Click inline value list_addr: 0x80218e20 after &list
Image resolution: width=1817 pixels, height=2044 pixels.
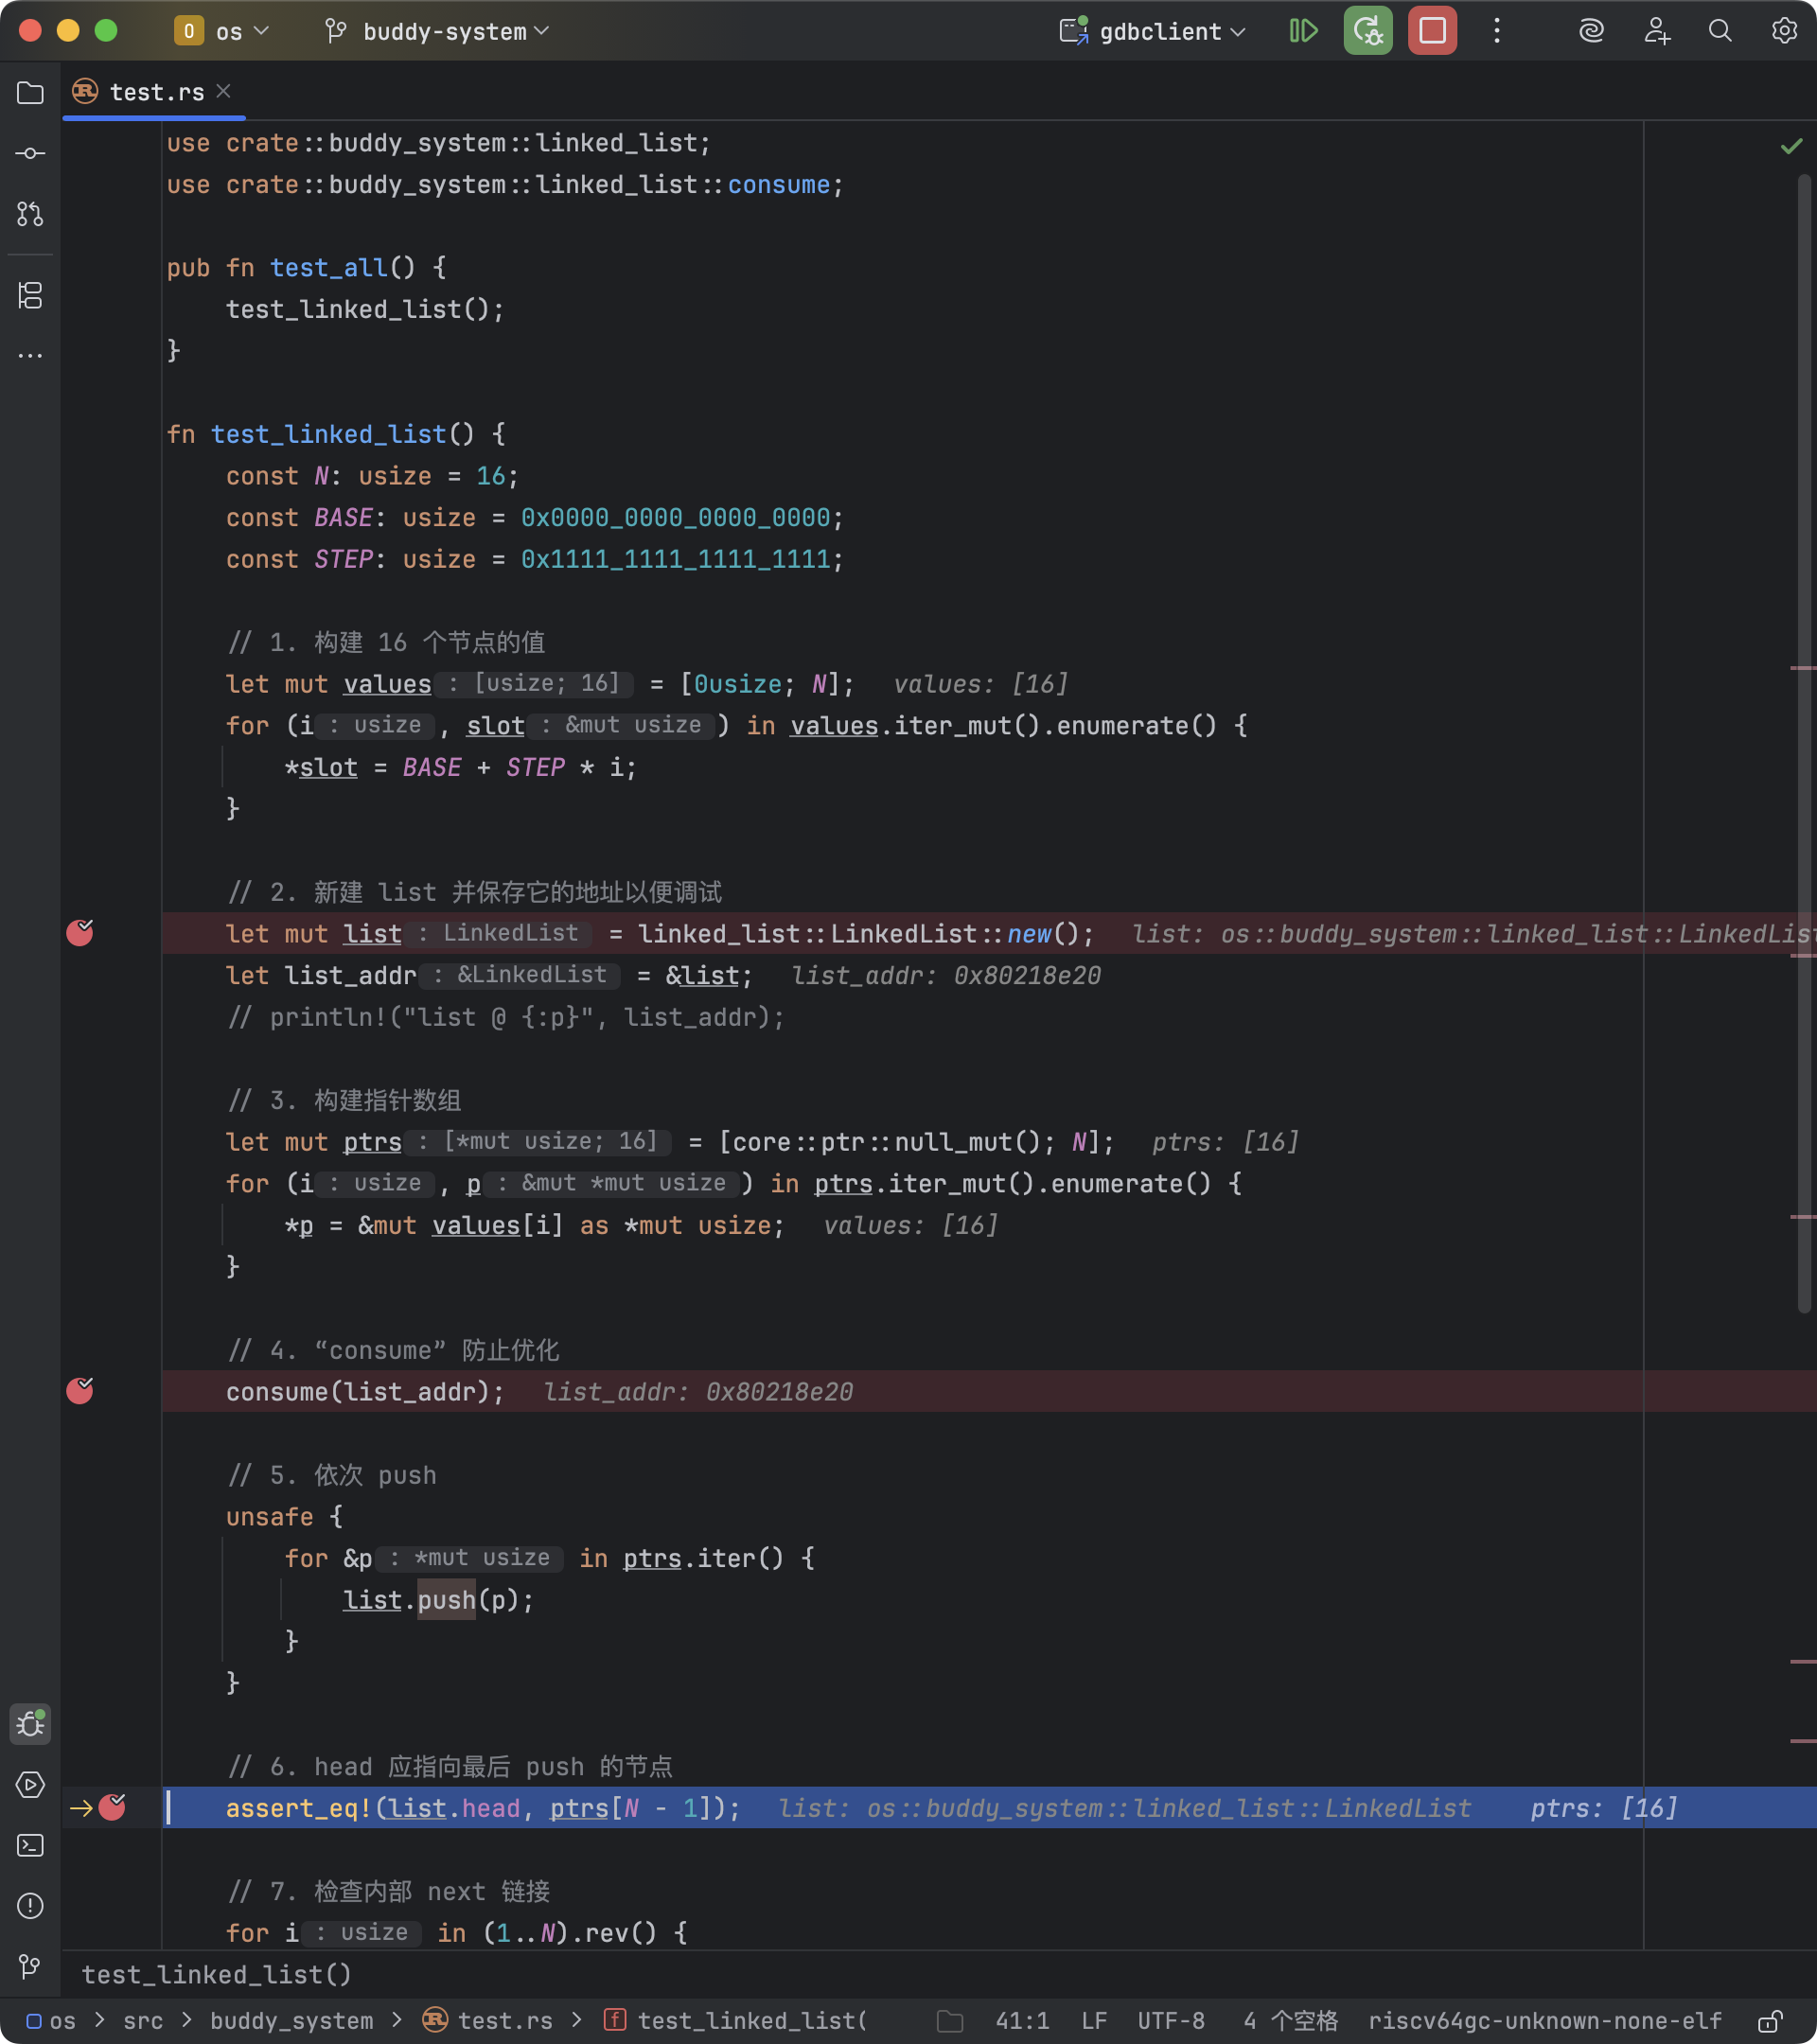946,975
